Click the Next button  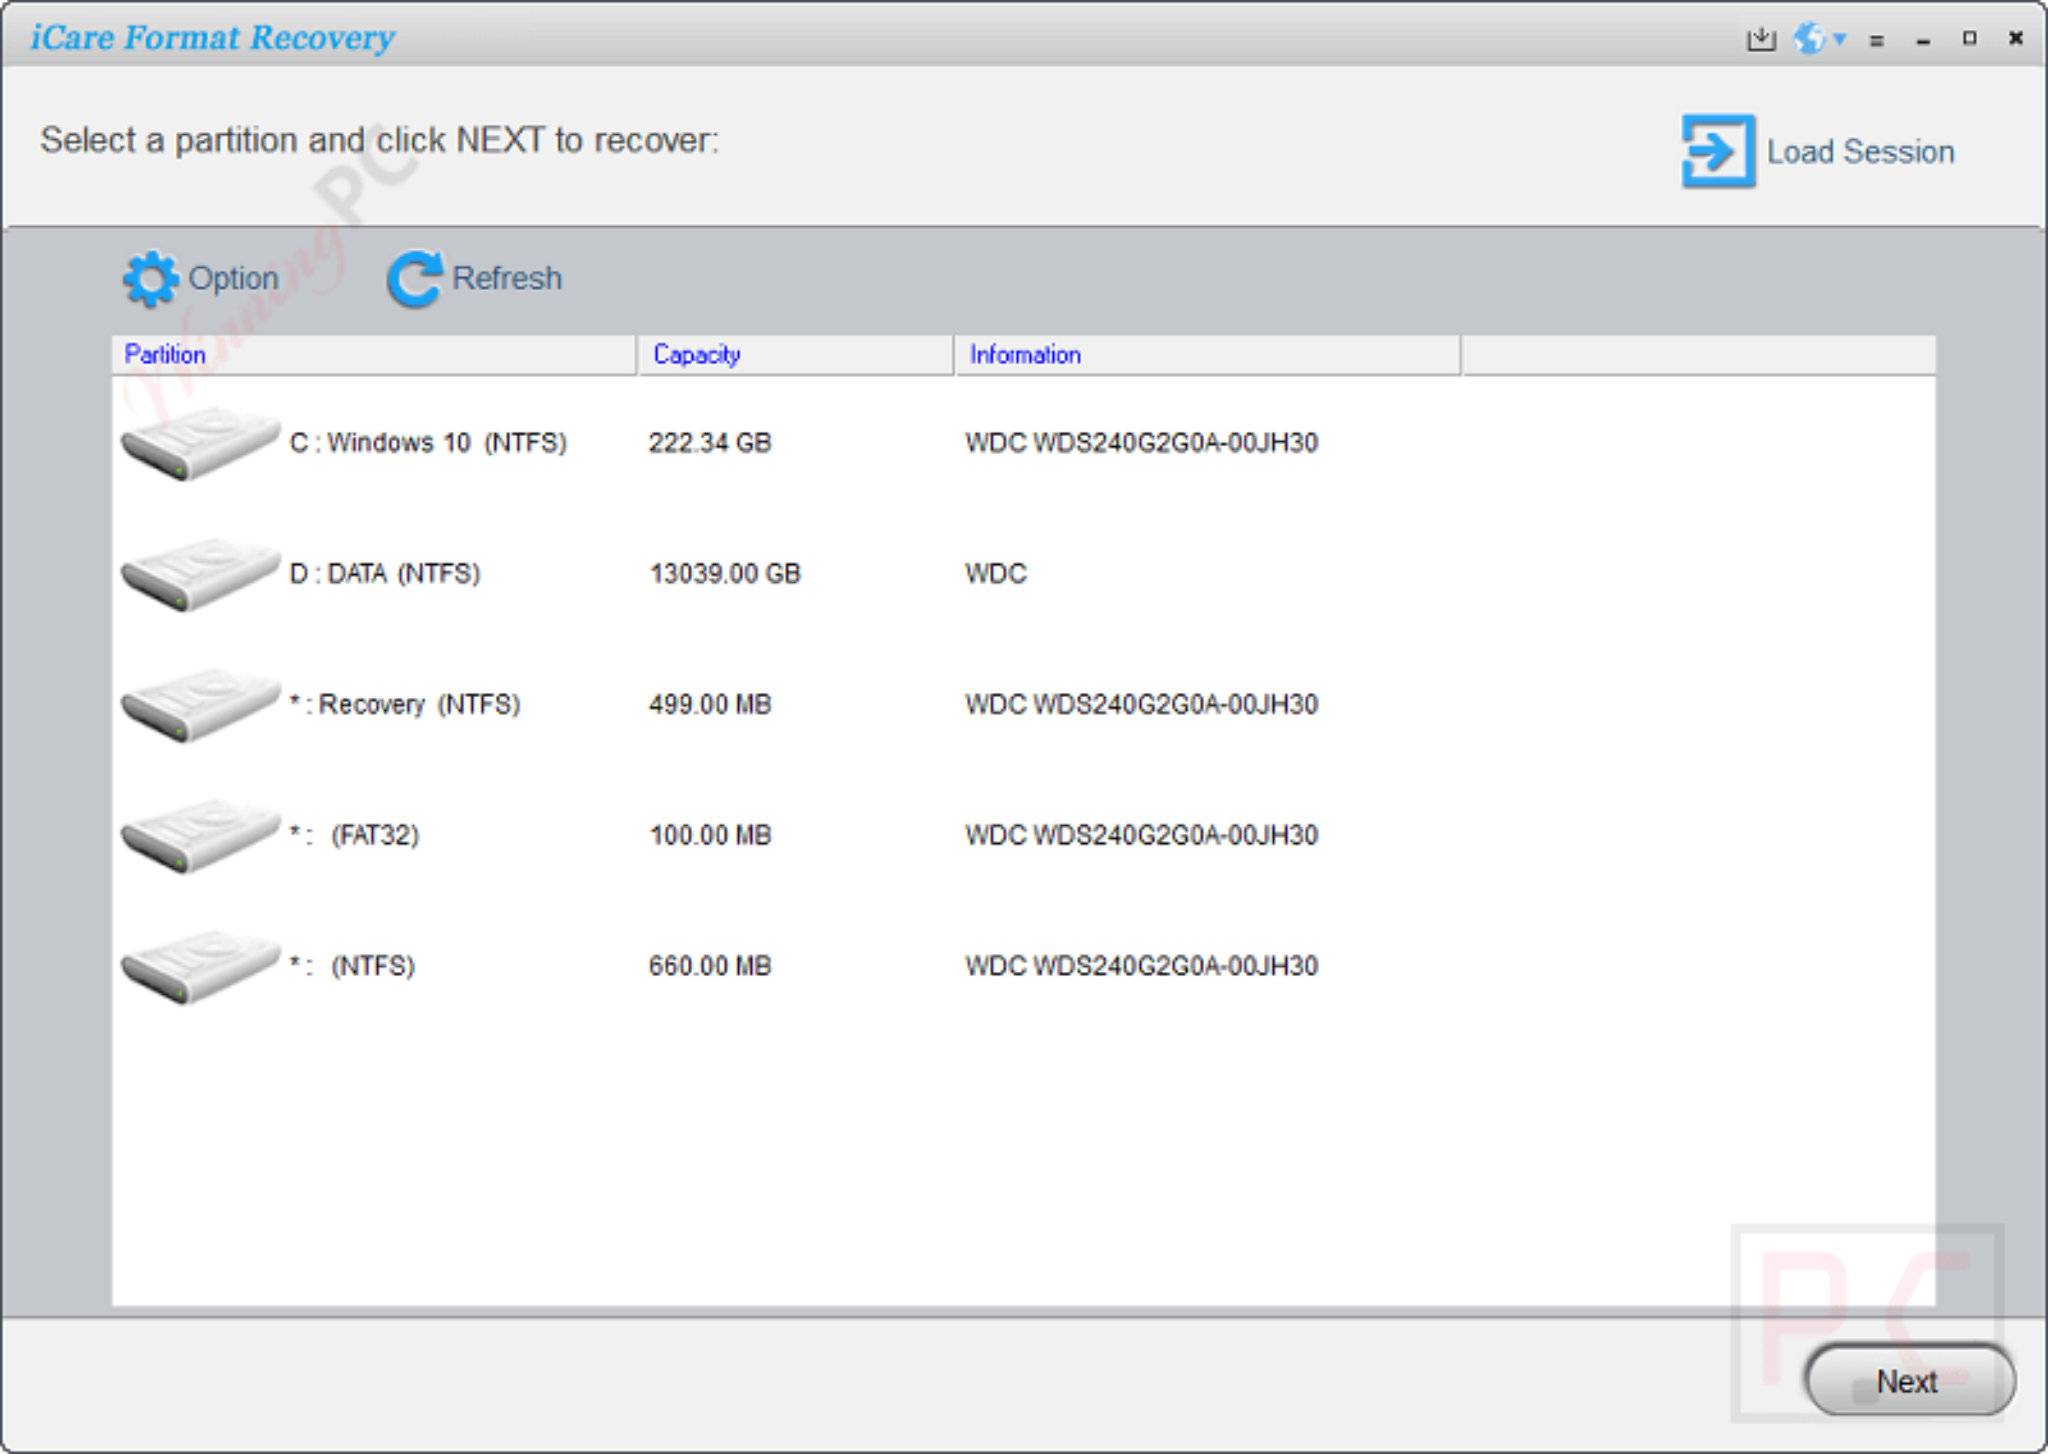(x=1909, y=1380)
